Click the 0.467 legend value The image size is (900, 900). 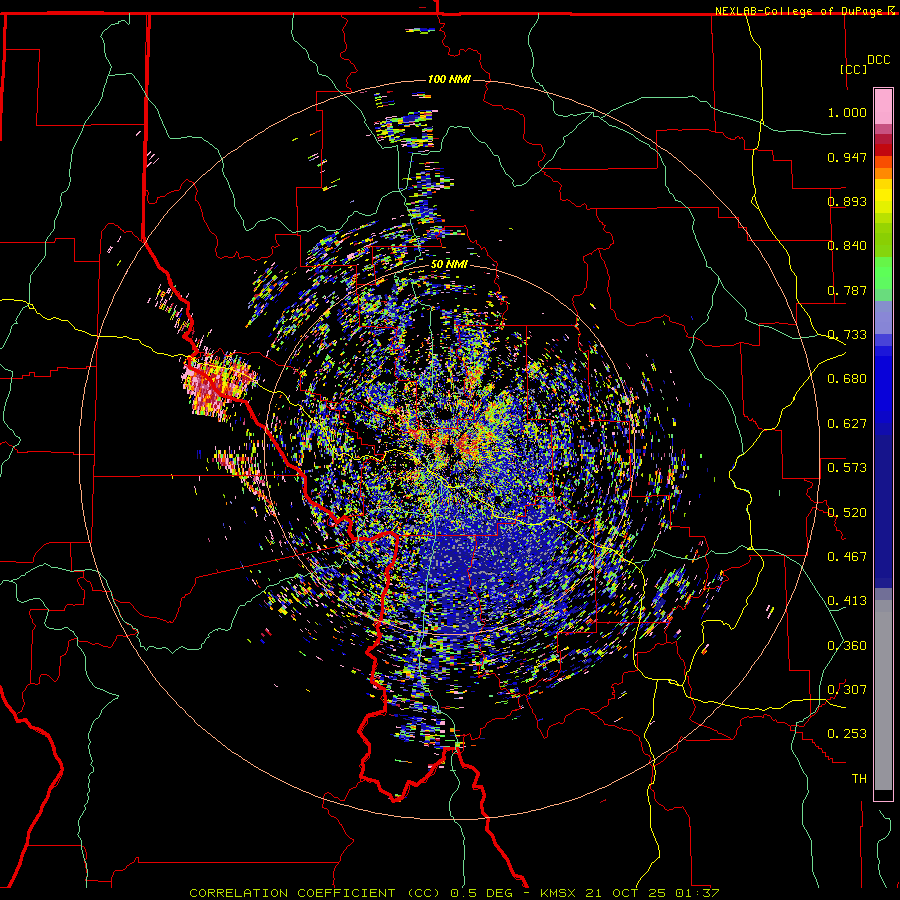[847, 557]
